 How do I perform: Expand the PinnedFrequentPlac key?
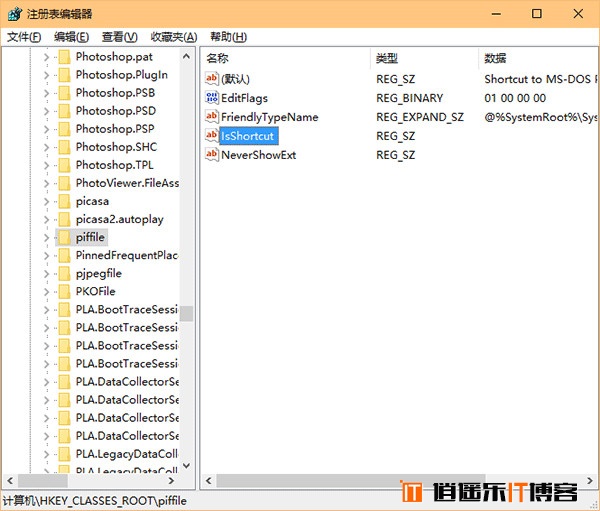(46, 256)
